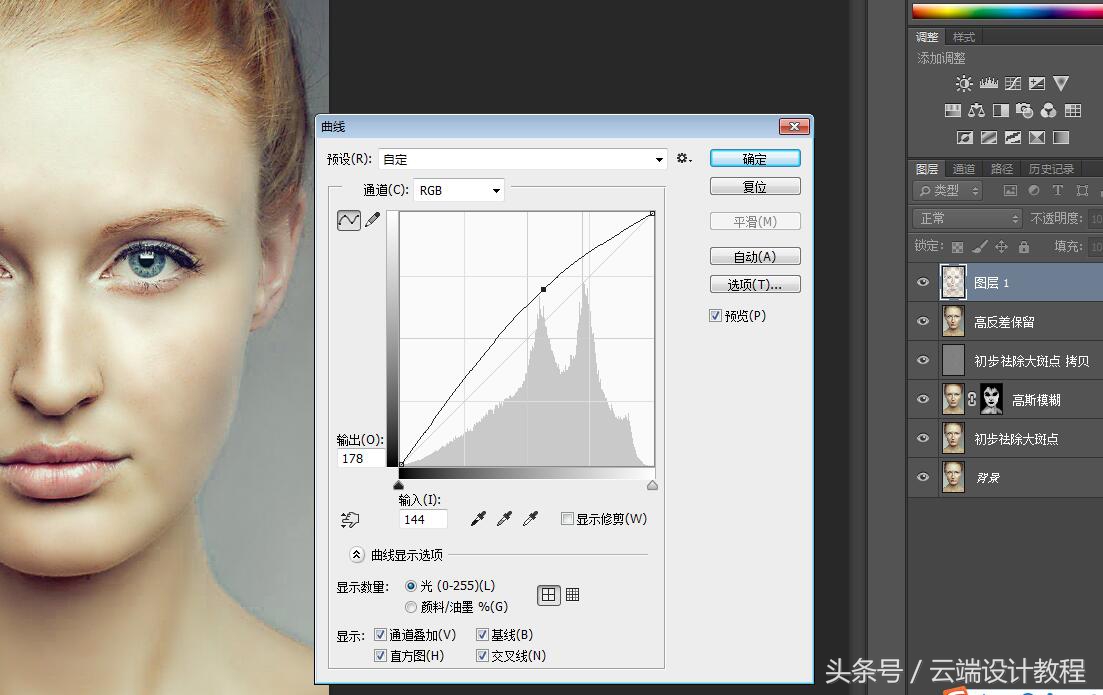The width and height of the screenshot is (1103, 695).
Task: Switch to the 历史记录 tab
Action: 1052,169
